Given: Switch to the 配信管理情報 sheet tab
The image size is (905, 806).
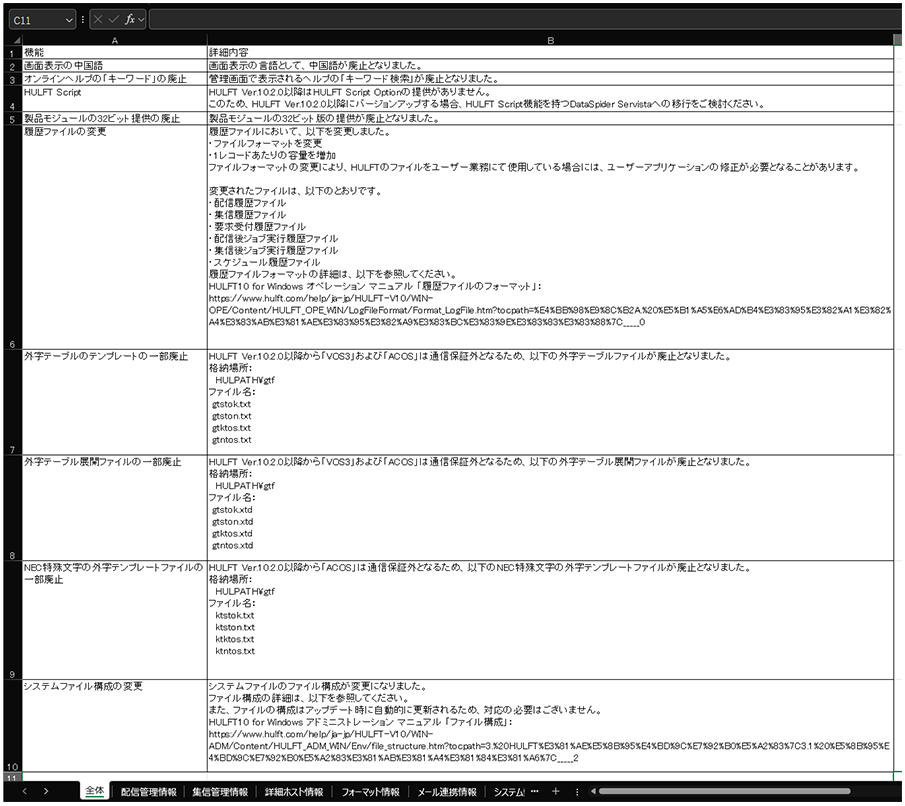Looking at the screenshot, I should point(148,792).
